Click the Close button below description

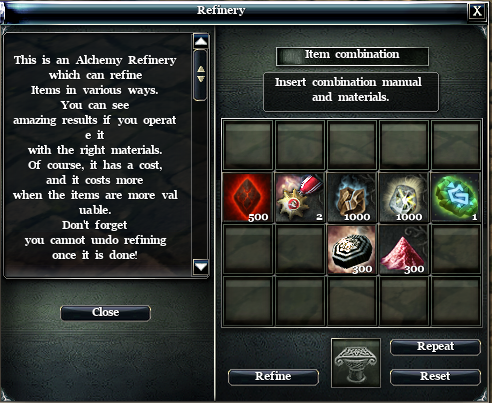click(x=106, y=313)
